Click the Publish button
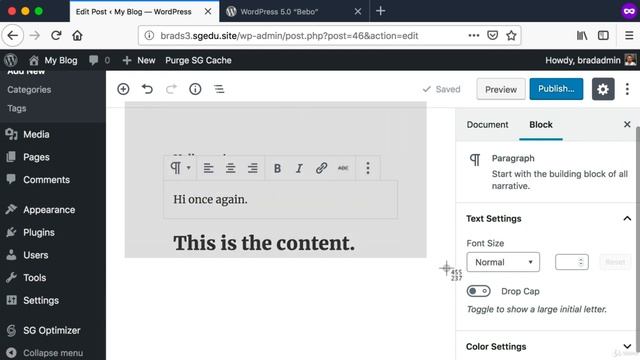This screenshot has height=360, width=640. tap(556, 89)
